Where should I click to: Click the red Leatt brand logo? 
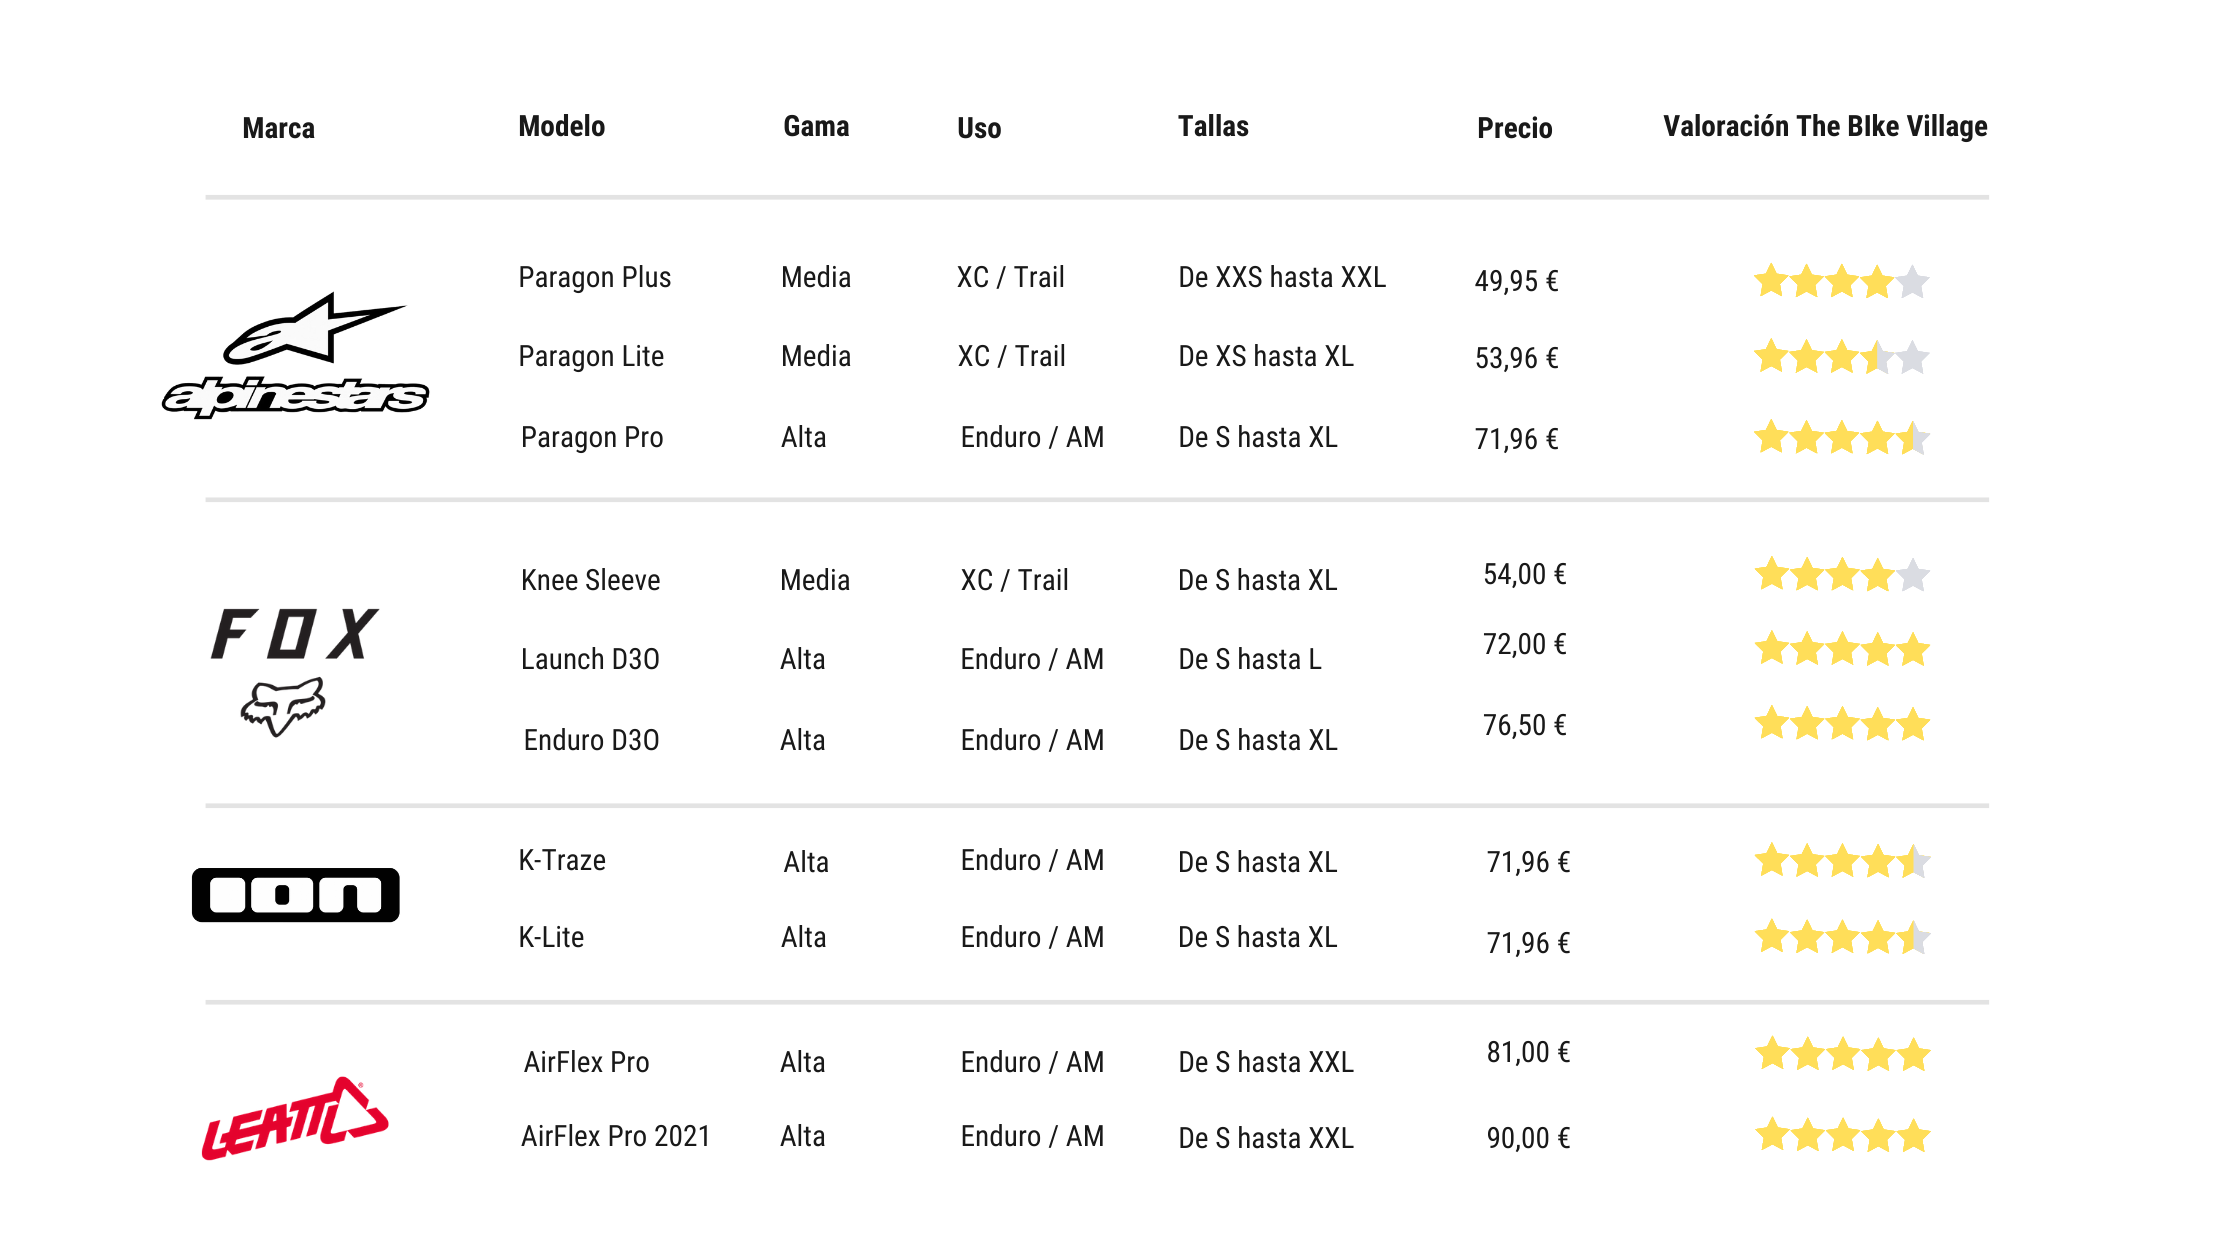[x=295, y=1119]
